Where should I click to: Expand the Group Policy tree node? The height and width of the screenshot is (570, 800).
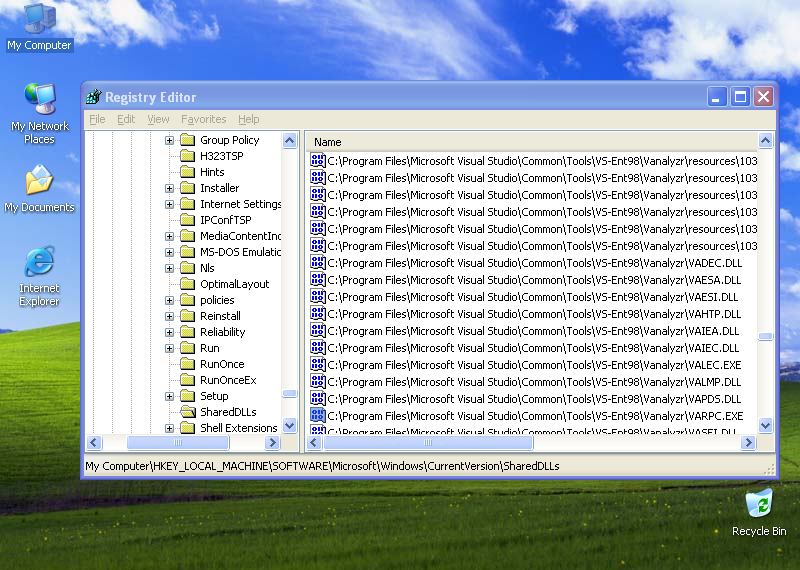(170, 140)
